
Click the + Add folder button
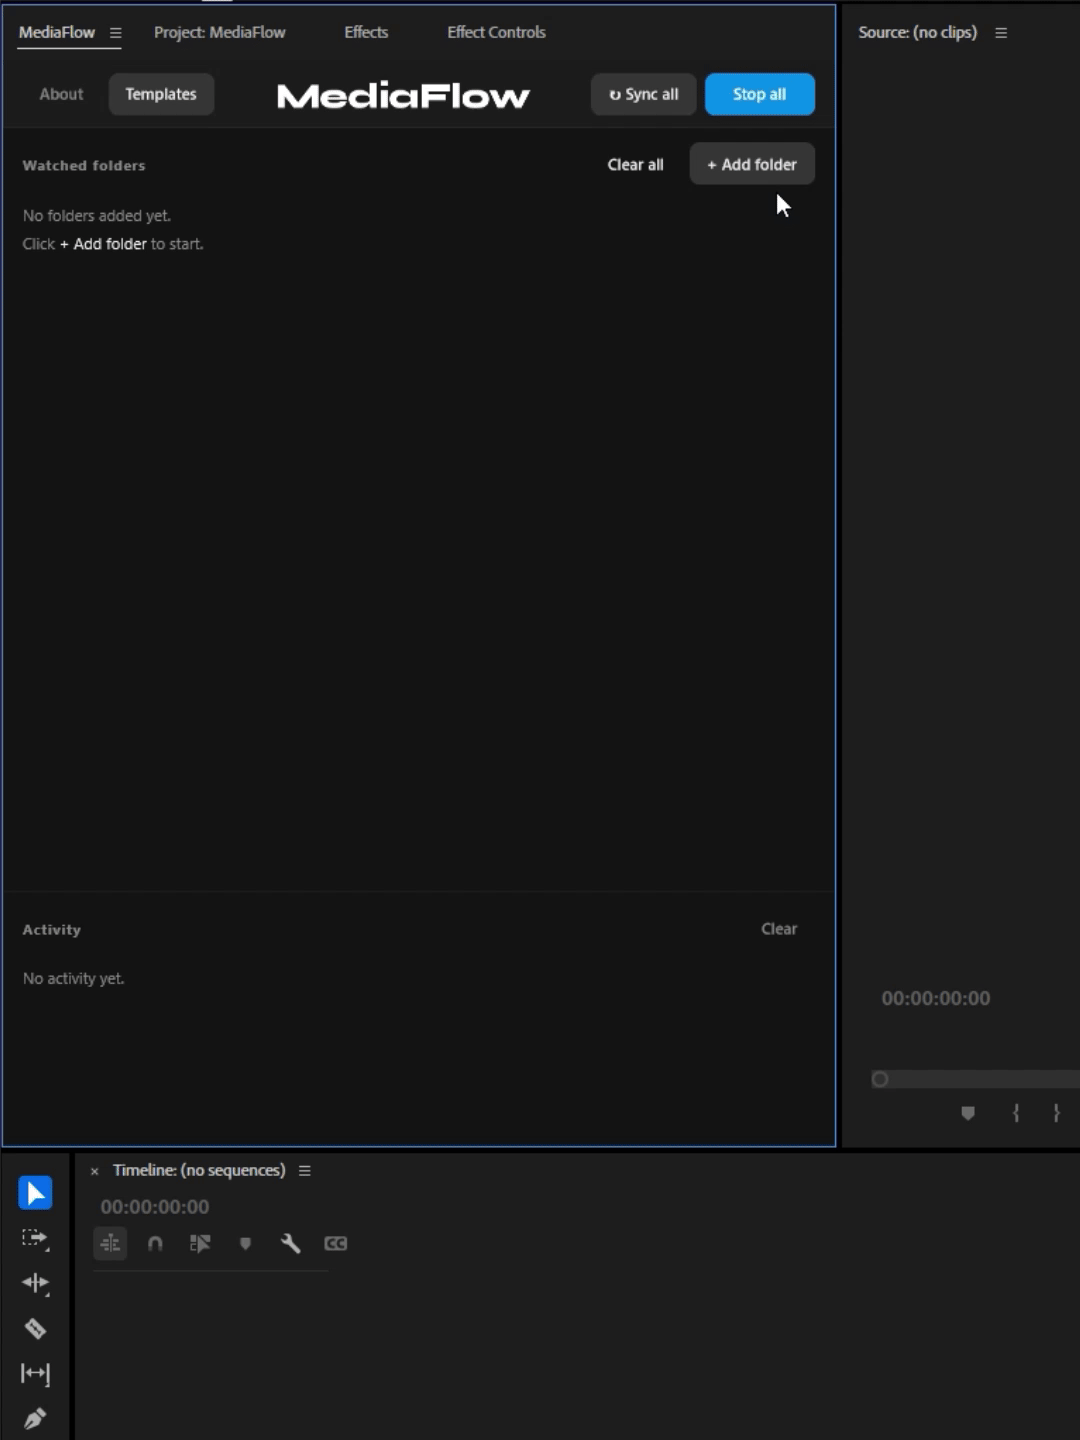pos(752,164)
